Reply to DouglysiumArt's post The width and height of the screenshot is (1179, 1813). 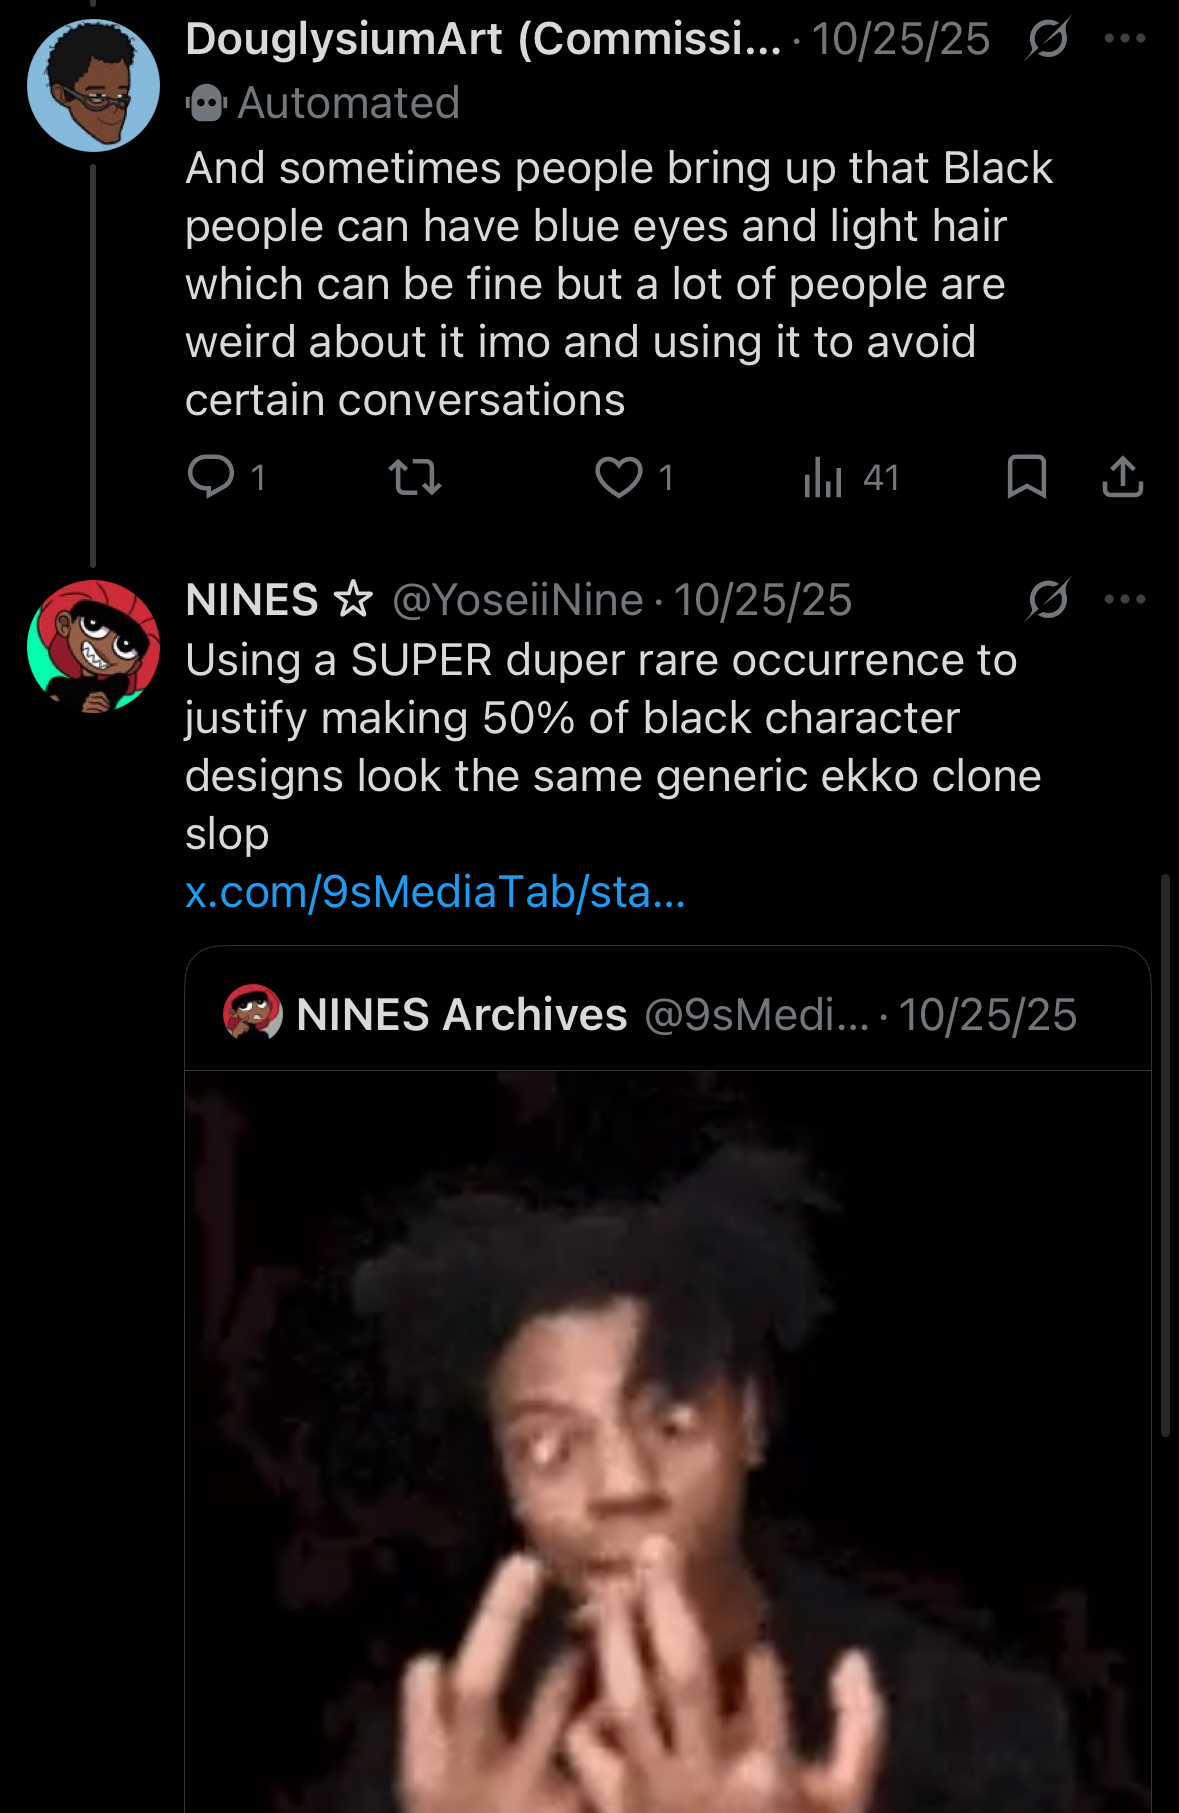point(211,477)
